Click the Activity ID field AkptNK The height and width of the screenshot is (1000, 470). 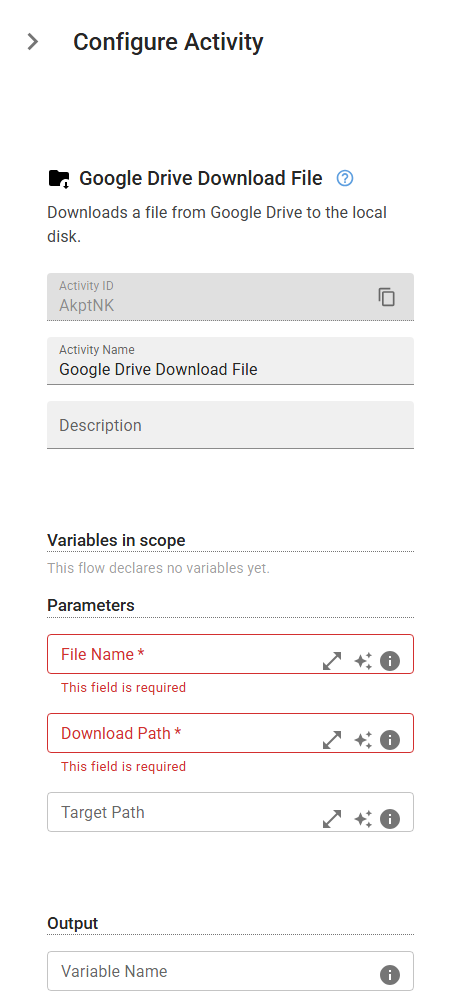click(230, 297)
